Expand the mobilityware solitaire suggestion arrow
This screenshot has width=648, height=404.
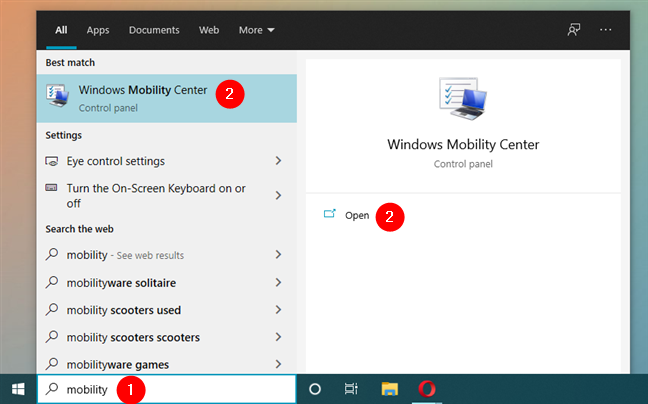[278, 282]
